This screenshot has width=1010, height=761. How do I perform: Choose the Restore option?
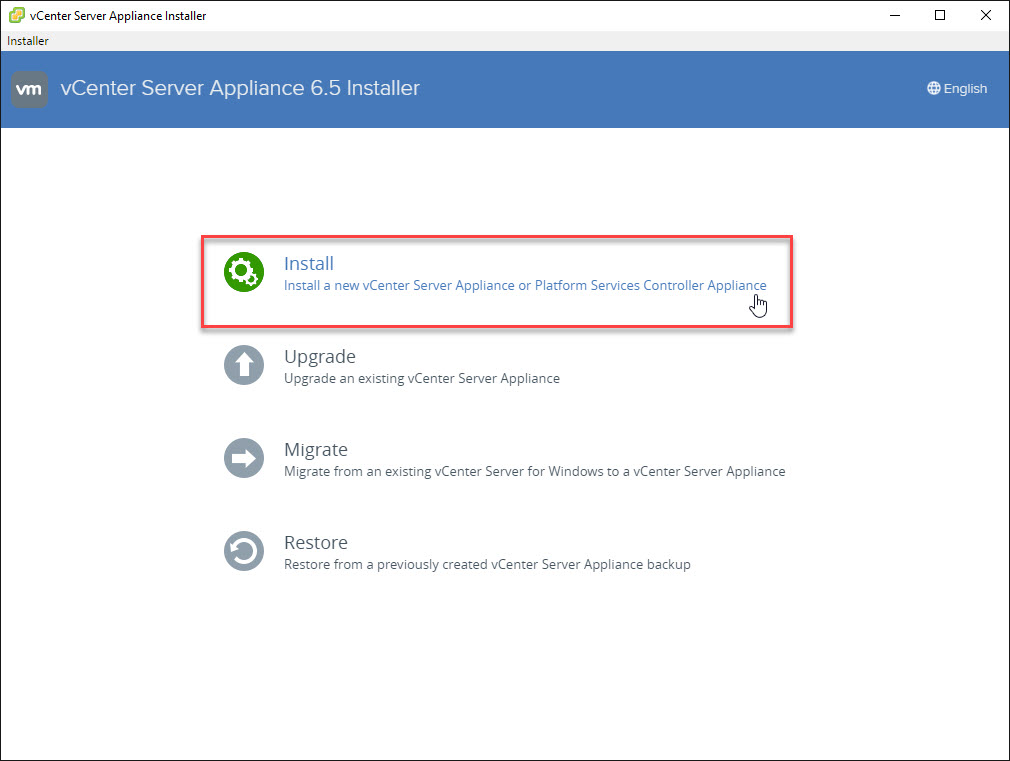coord(316,542)
